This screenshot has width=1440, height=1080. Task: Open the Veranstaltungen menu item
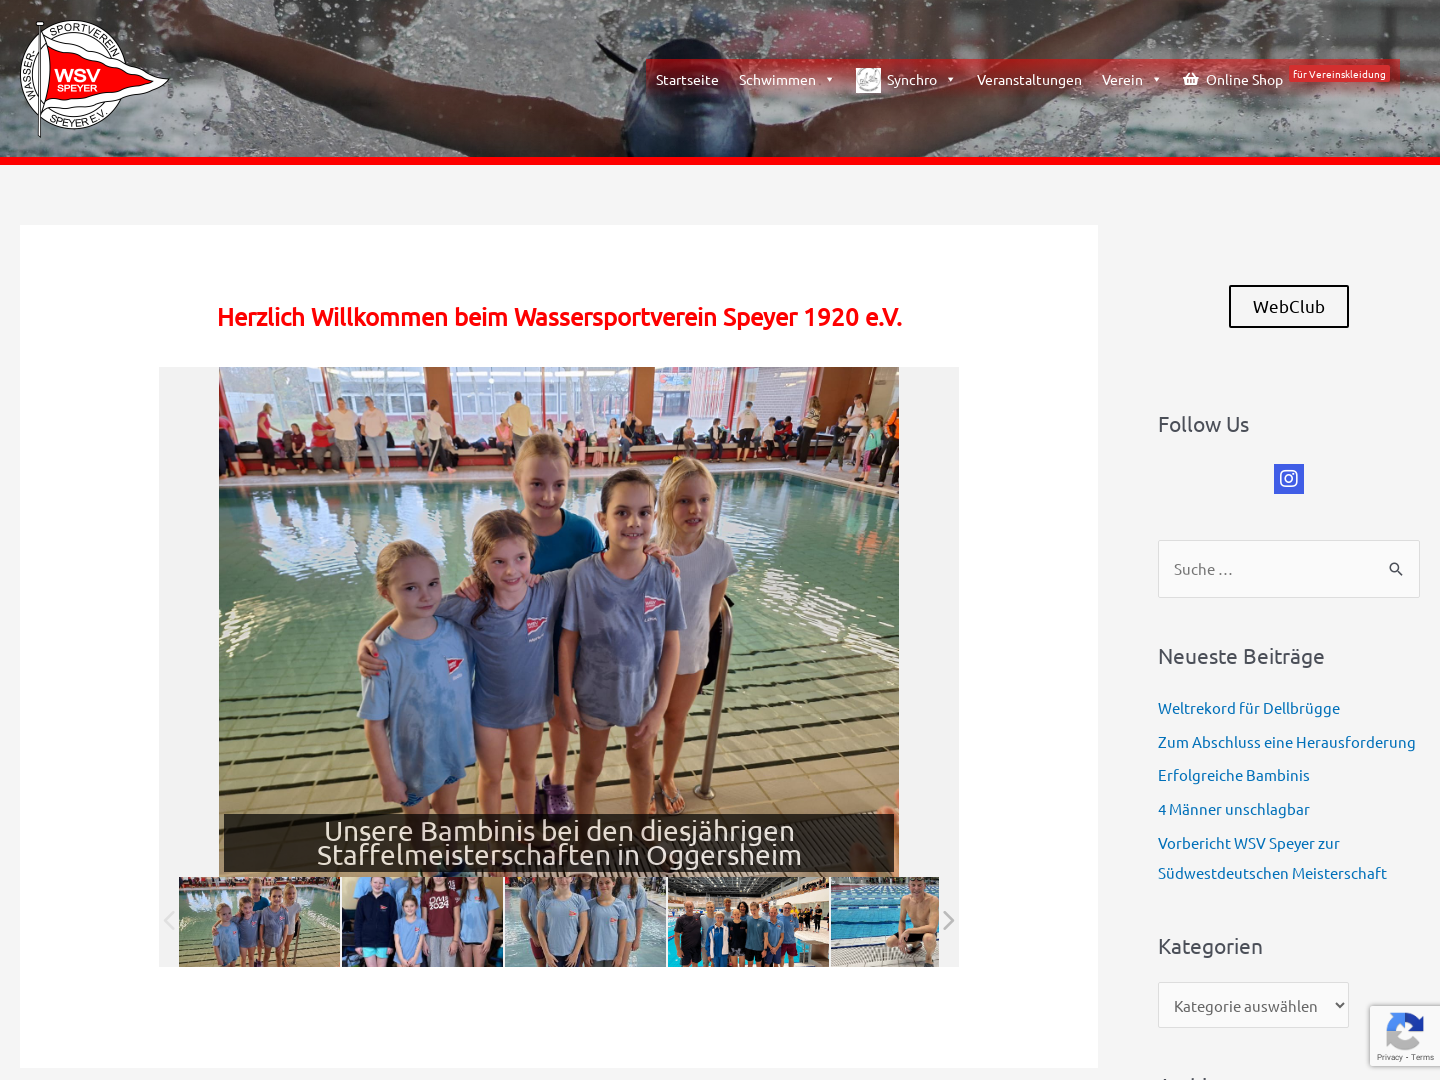pos(1029,80)
